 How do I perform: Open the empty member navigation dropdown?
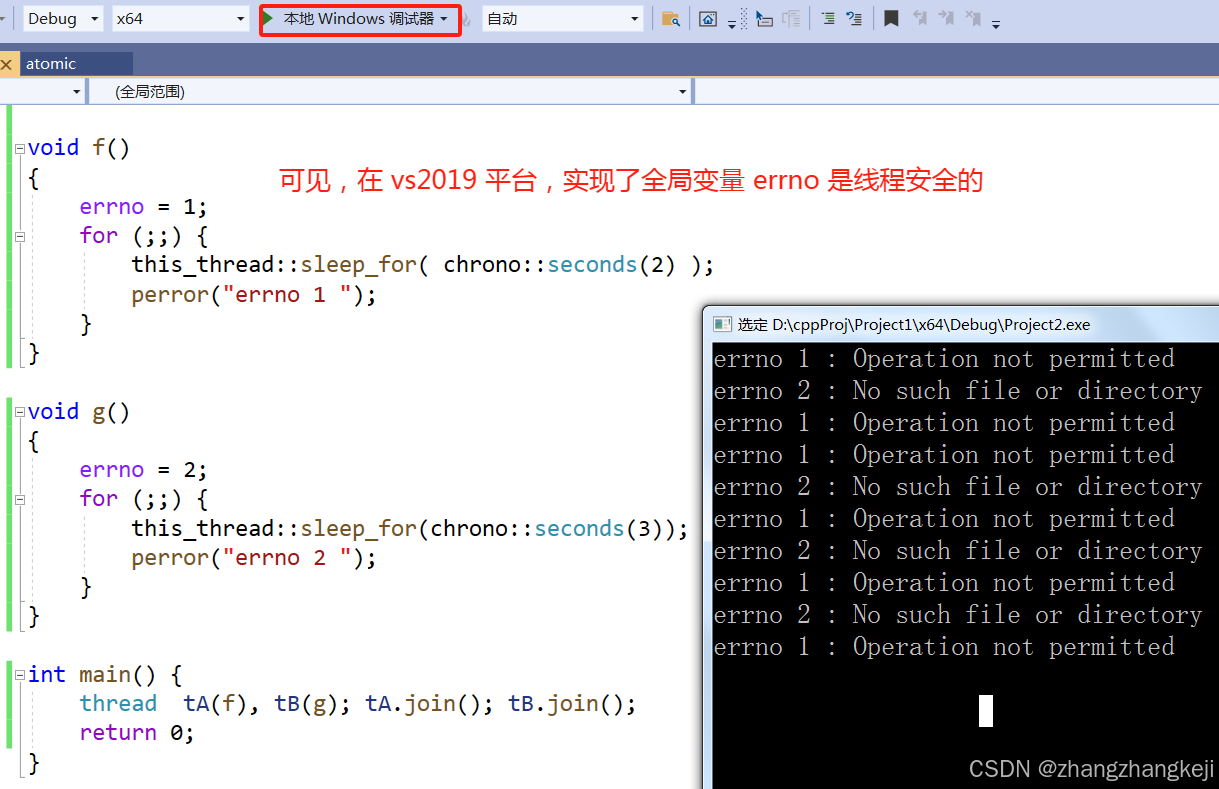[956, 92]
